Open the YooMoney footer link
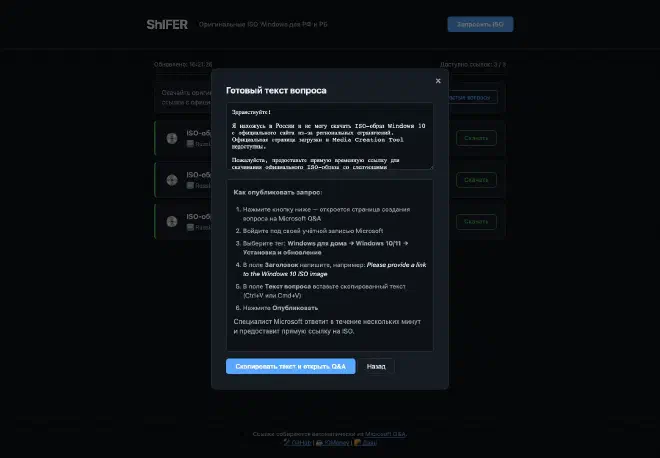The image size is (660, 458). 333,442
